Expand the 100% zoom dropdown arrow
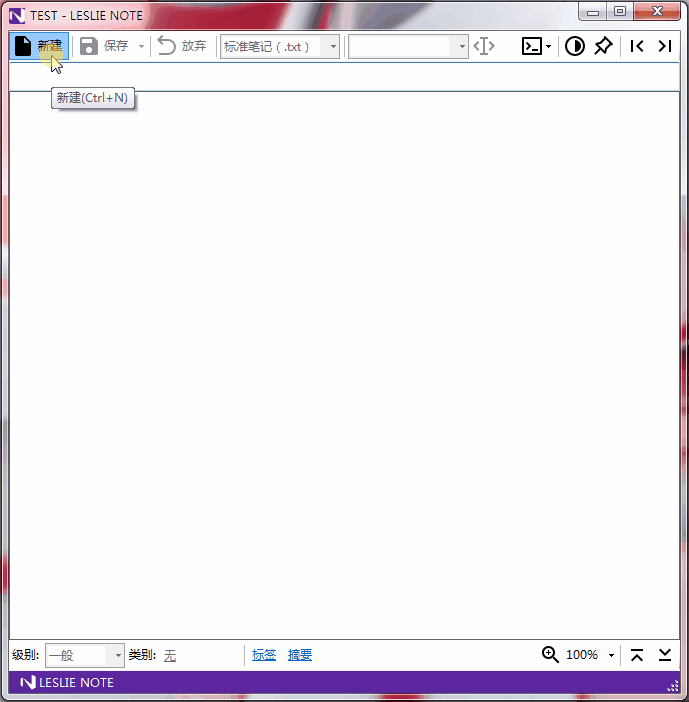This screenshot has height=702, width=689. pos(611,655)
